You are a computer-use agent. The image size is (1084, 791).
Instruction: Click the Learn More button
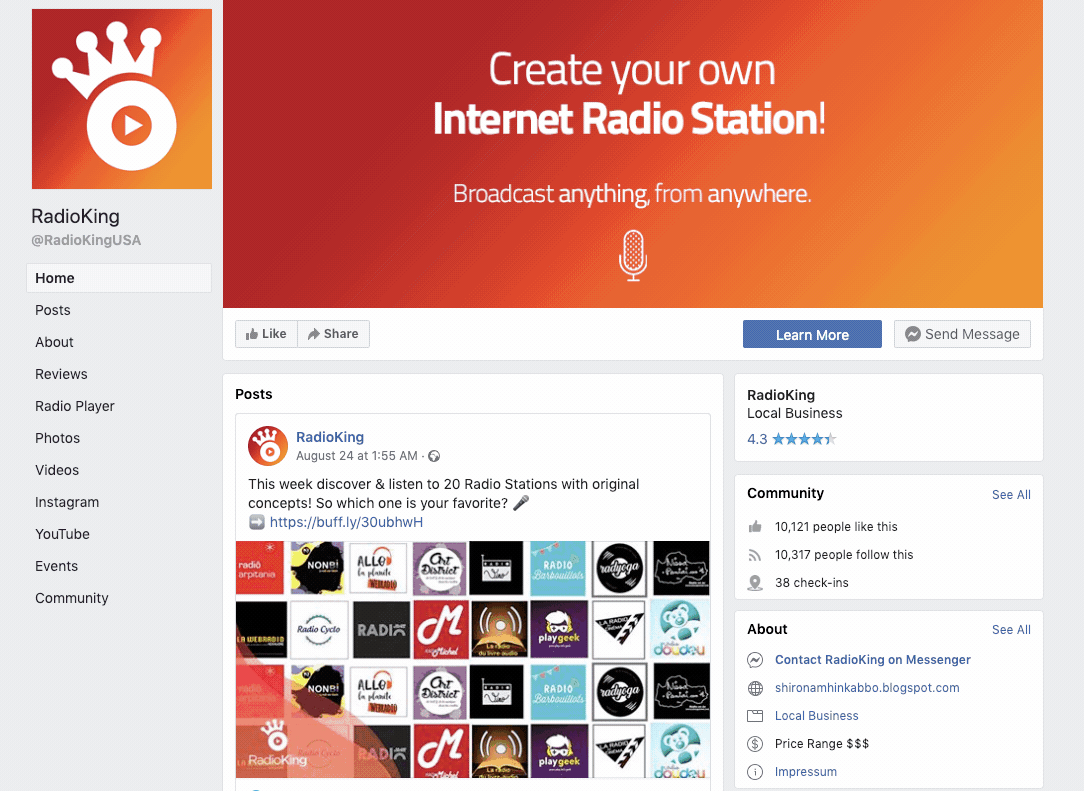pyautogui.click(x=812, y=333)
